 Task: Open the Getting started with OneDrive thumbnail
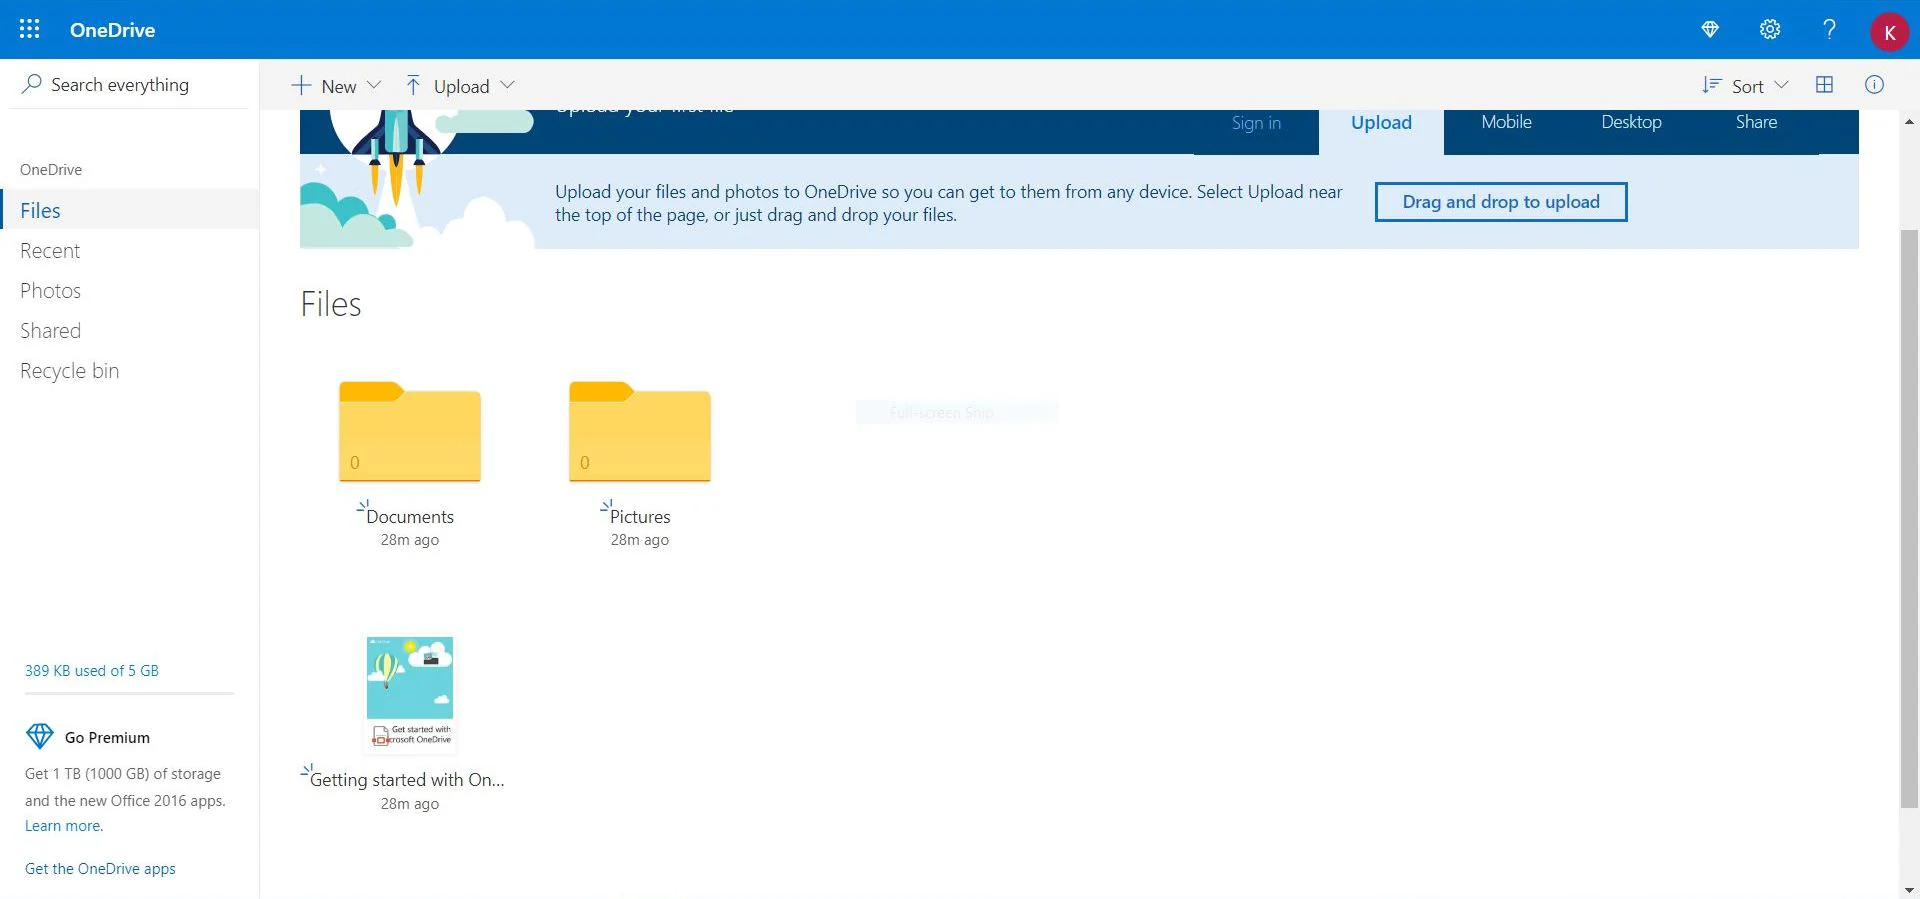410,693
